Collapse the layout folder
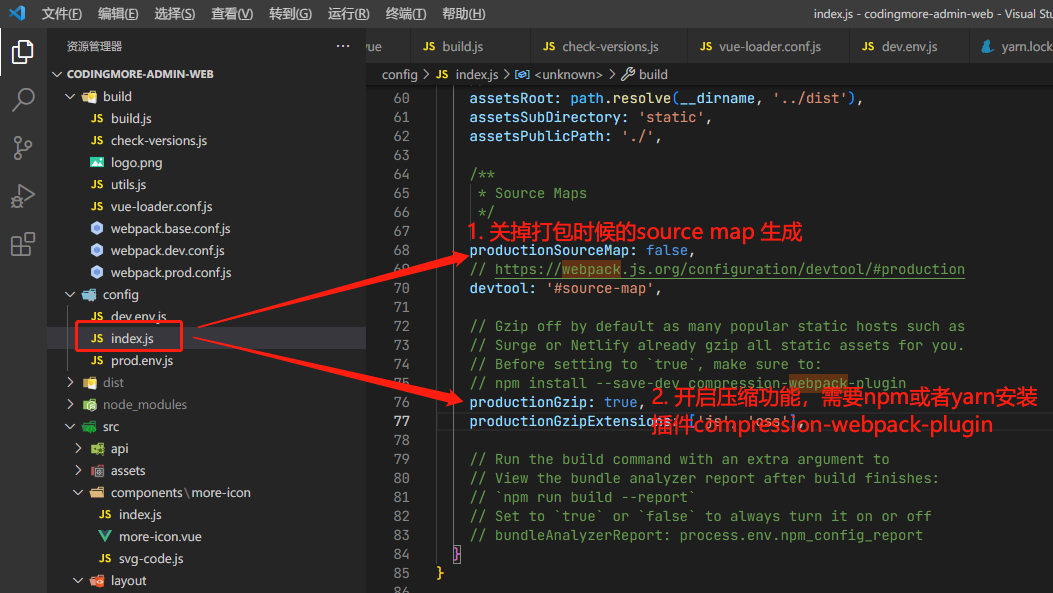This screenshot has height=593, width=1053. pos(78,580)
